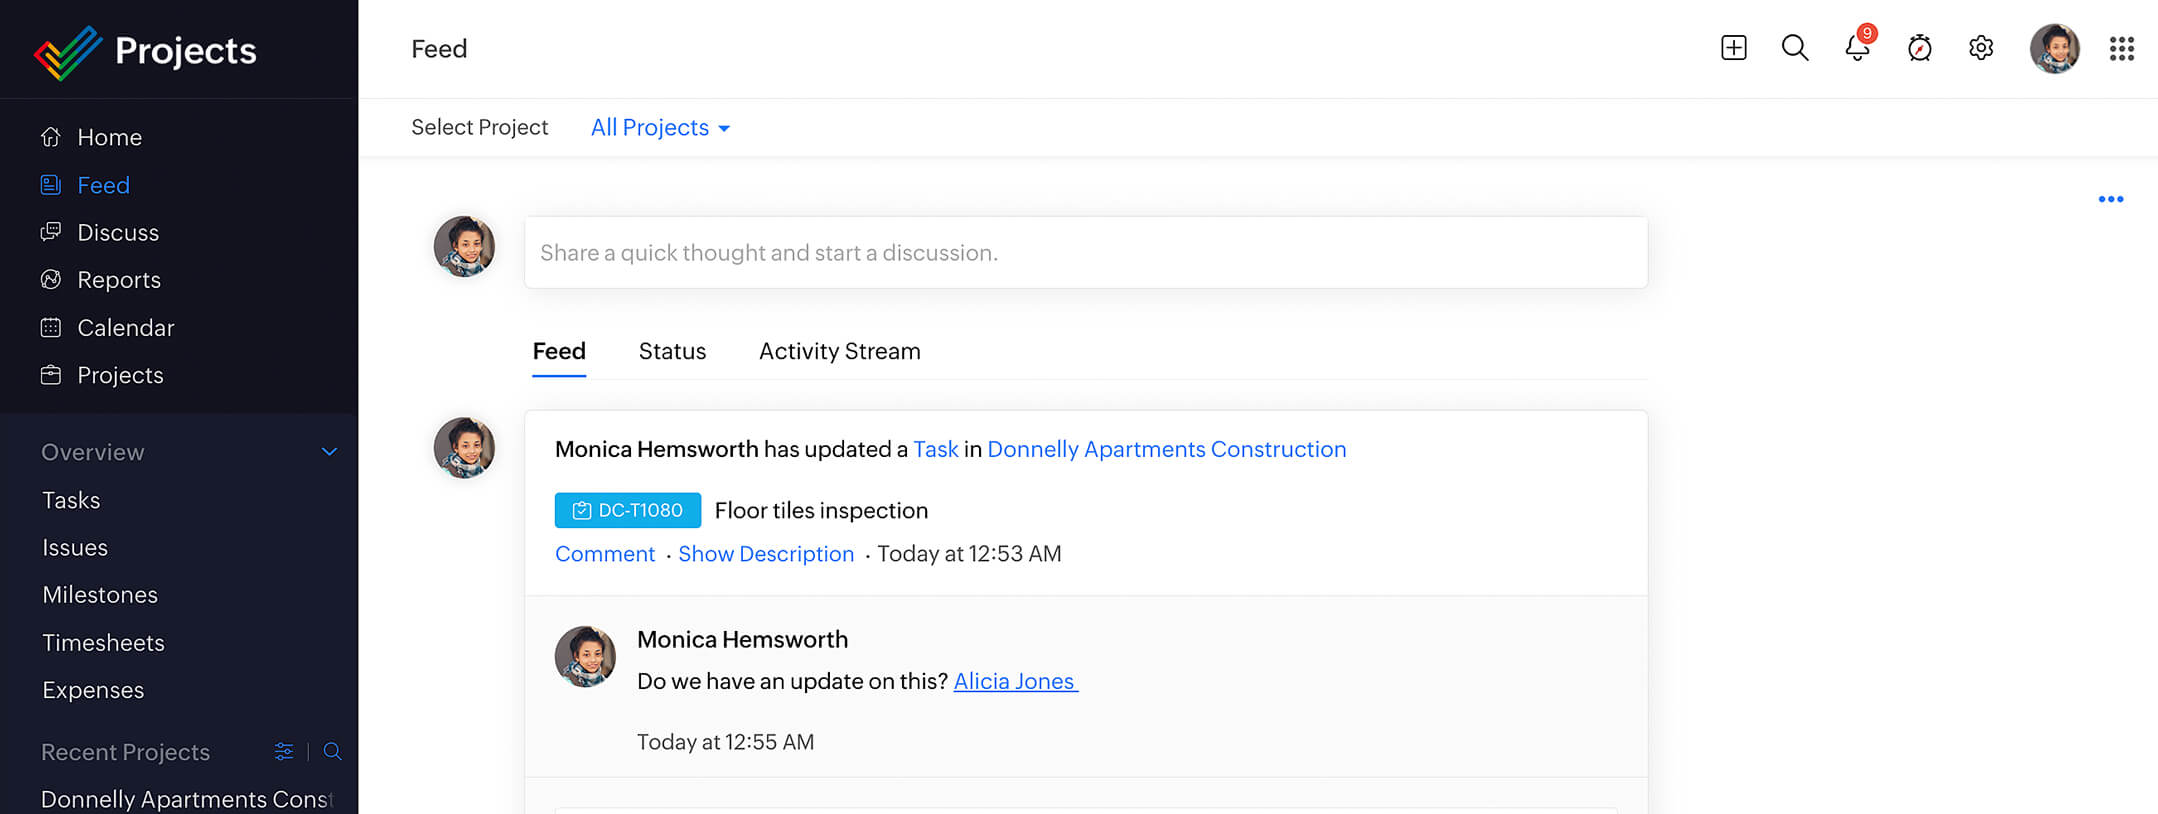Click the DC-T1080 task badge
Screen dimensions: 2158x814
click(x=628, y=510)
